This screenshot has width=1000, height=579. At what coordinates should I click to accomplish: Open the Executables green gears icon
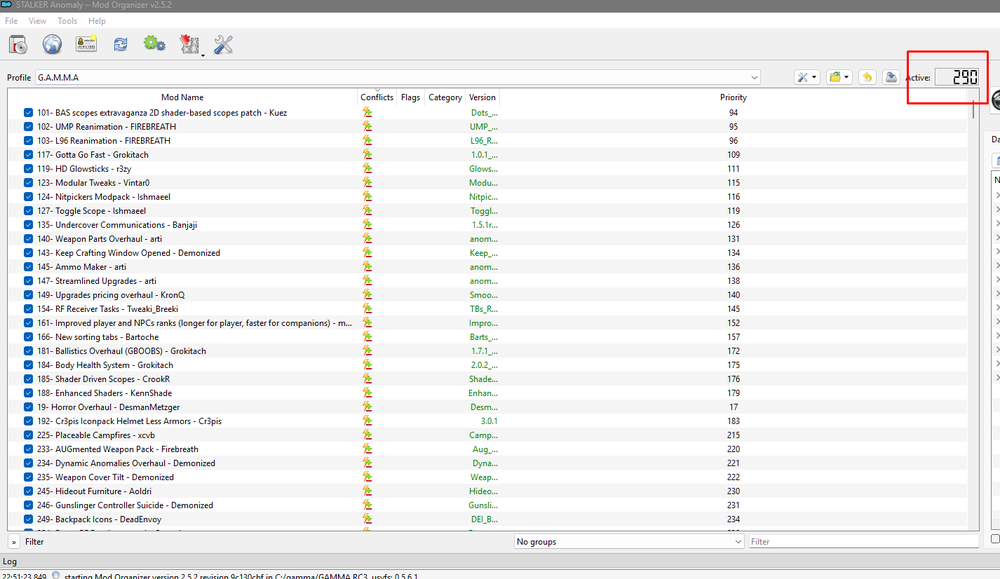tap(153, 44)
